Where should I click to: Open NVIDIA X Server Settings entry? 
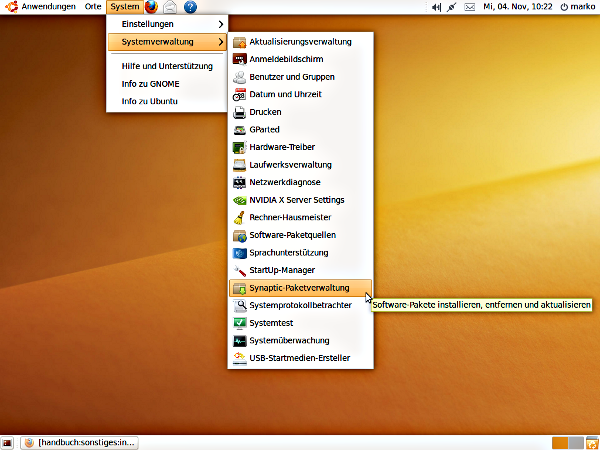(300, 200)
